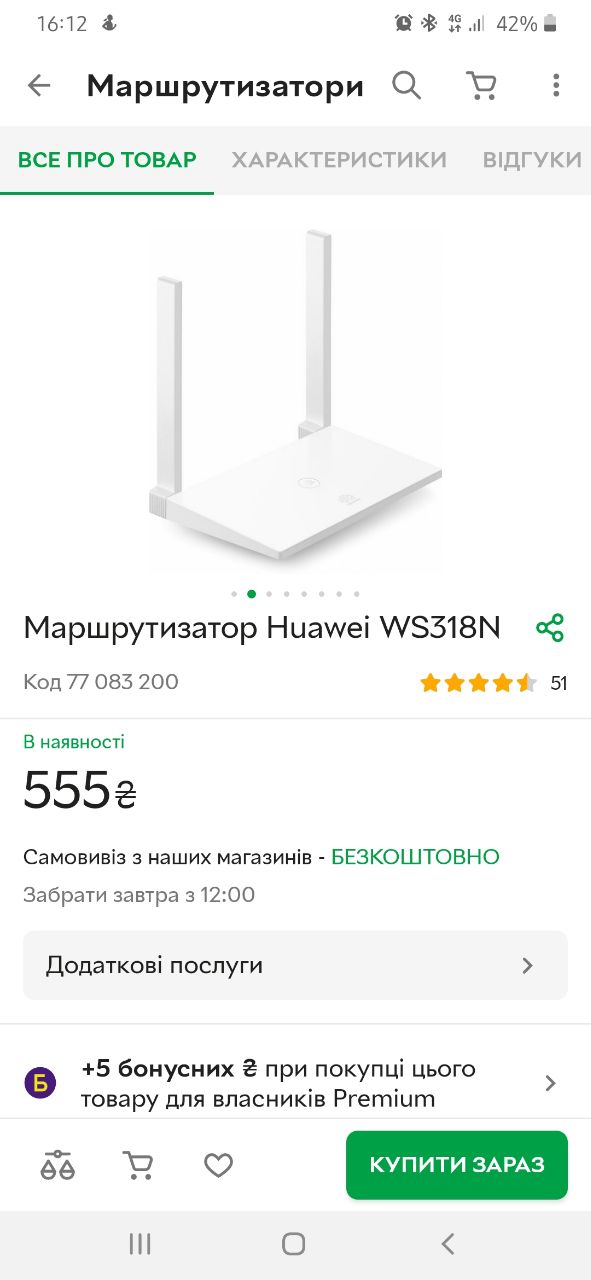Add product to comparison scales icon
Image resolution: width=591 pixels, height=1280 pixels.
(58, 1165)
